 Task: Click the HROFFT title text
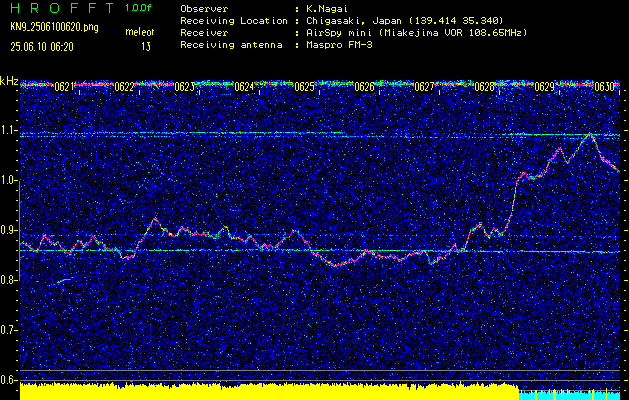(62, 8)
